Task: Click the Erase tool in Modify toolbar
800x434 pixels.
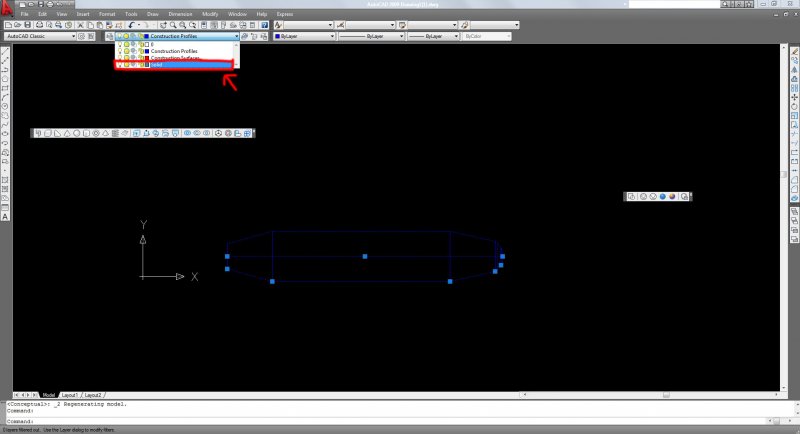Action: click(x=794, y=52)
